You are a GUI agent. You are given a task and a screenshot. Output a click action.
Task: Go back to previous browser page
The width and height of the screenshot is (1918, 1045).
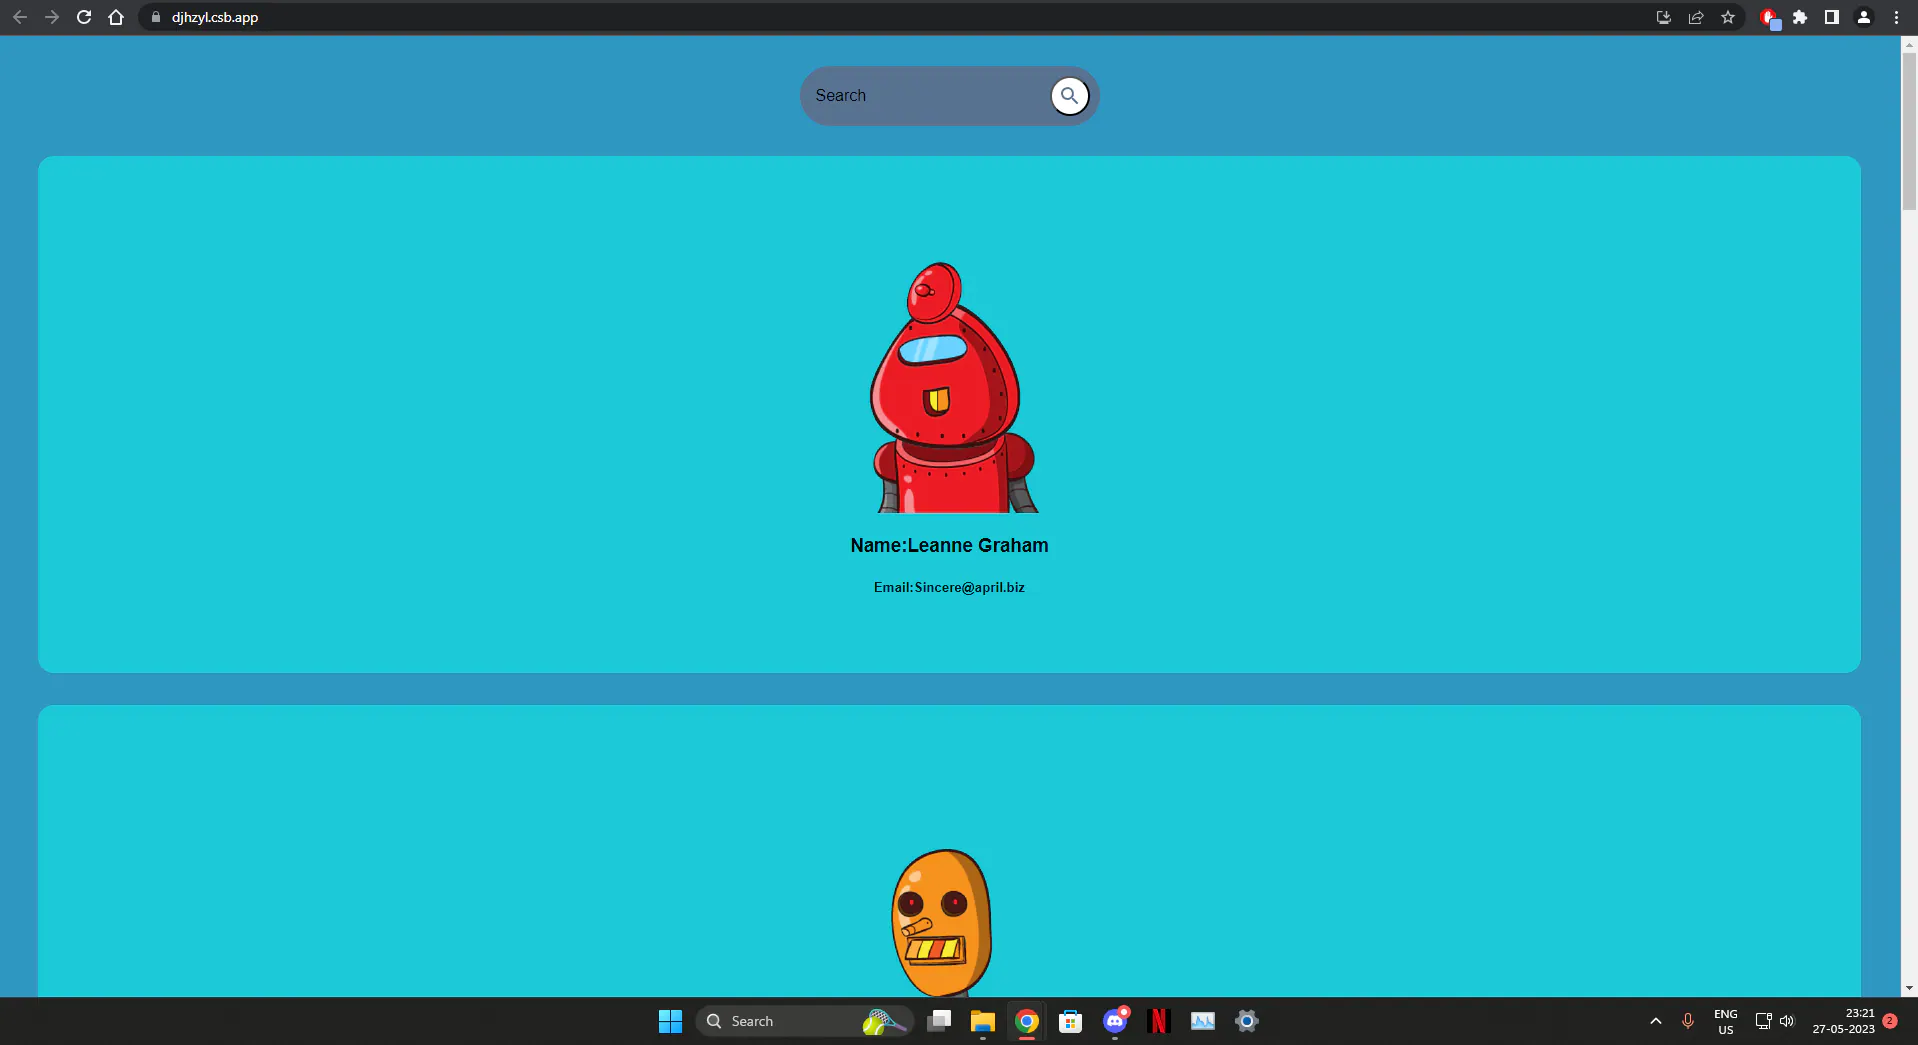pos(20,17)
